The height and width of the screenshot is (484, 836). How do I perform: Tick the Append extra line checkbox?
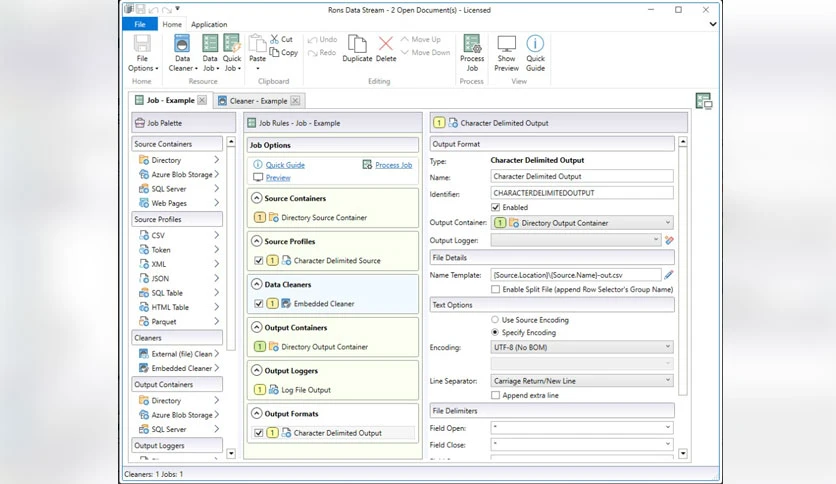[x=495, y=396]
